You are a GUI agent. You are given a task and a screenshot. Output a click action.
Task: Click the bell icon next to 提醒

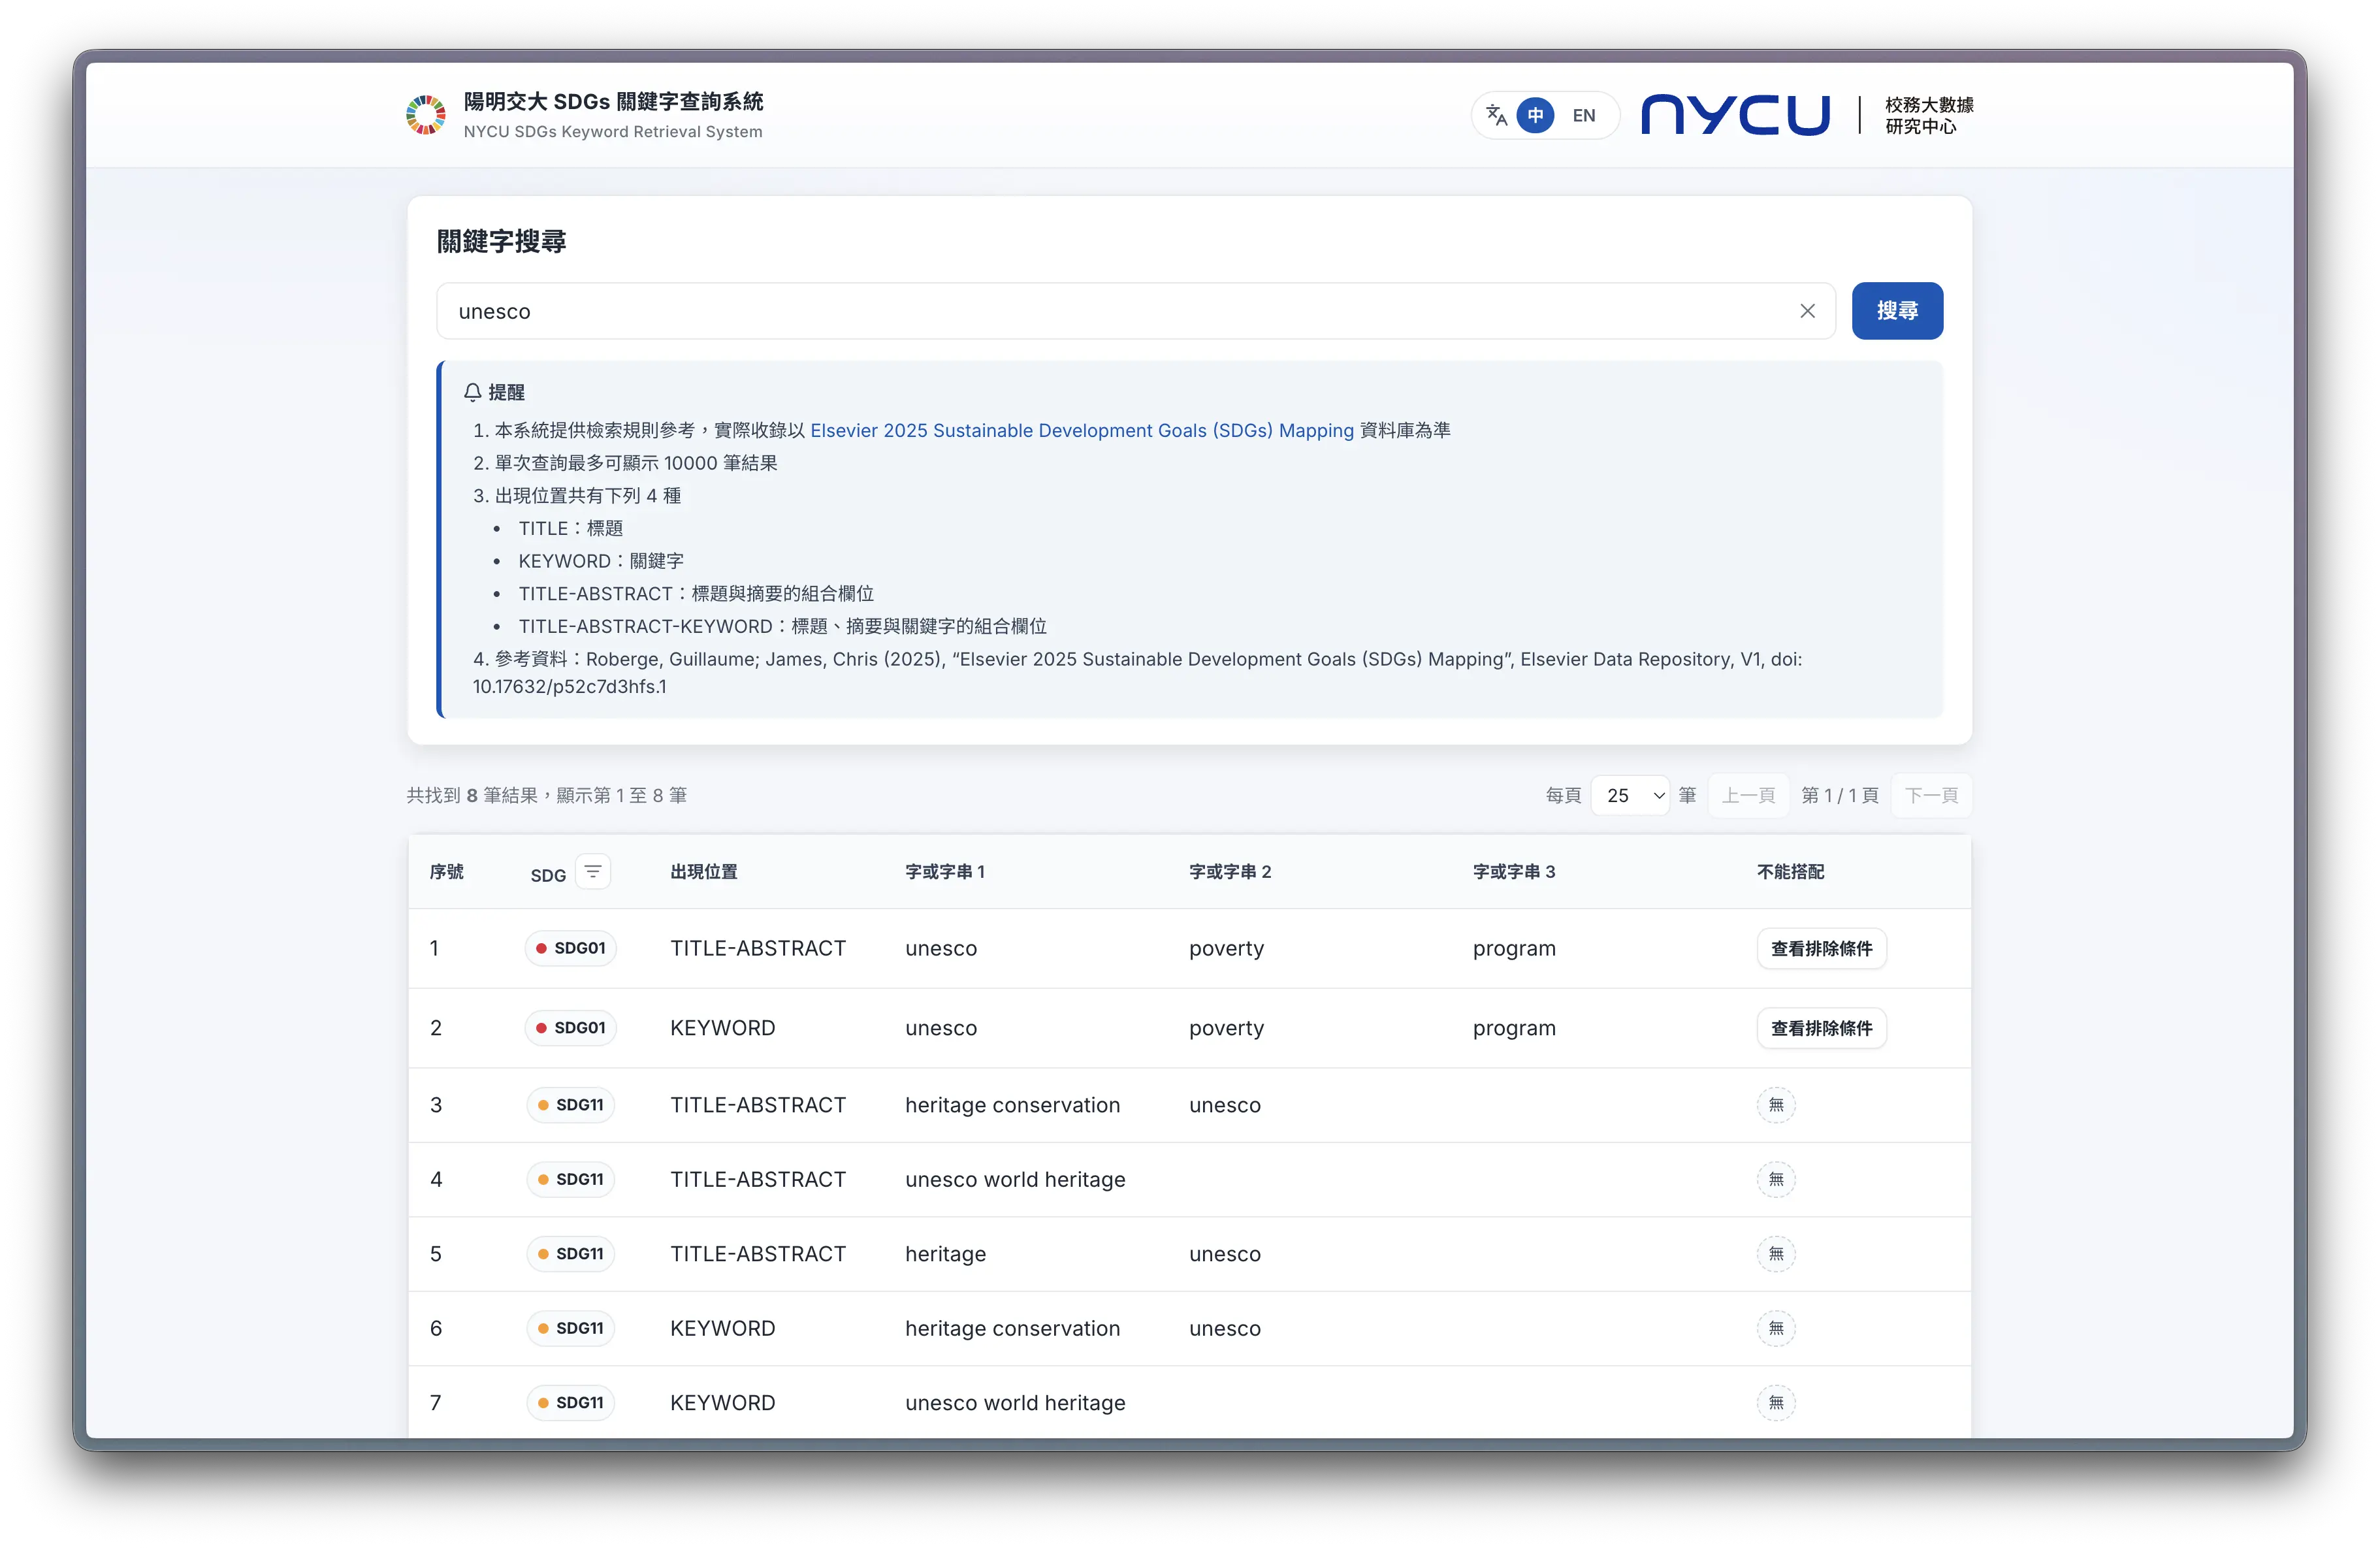[473, 392]
